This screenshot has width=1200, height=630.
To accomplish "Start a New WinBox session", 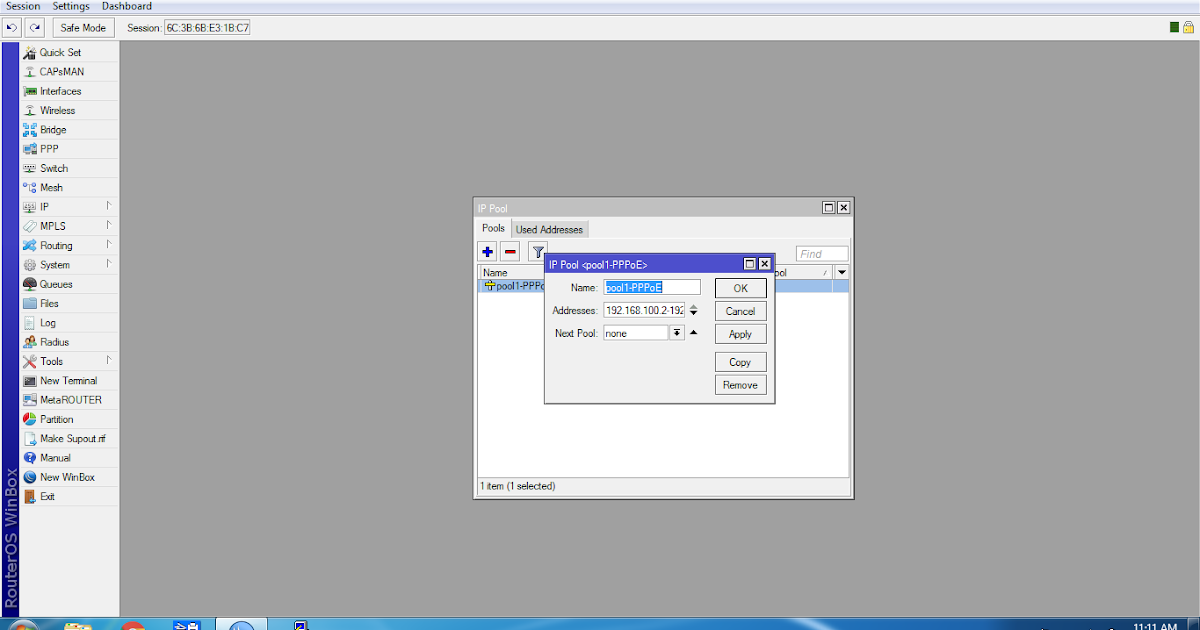I will point(67,477).
